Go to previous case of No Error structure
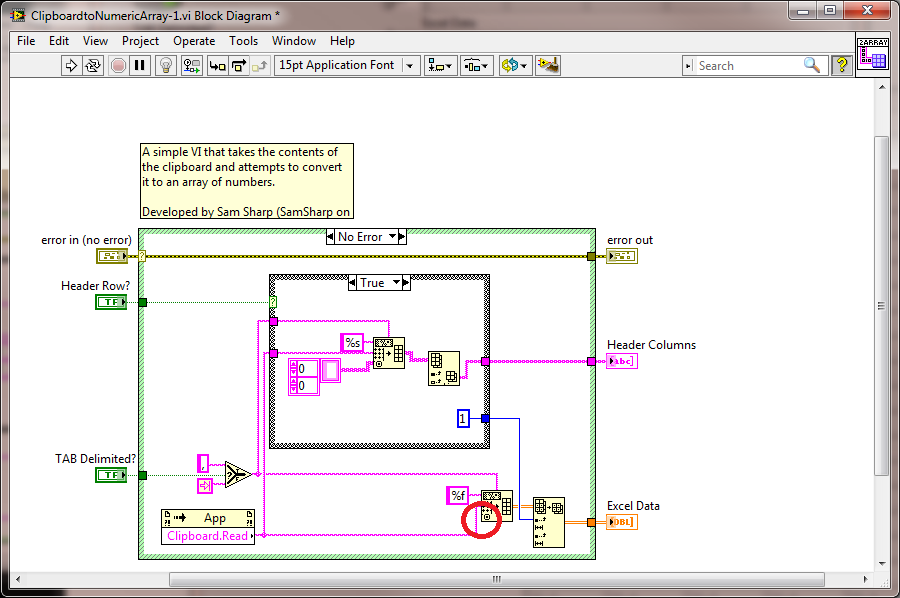Screen dimensions: 900x598 tap(330, 236)
